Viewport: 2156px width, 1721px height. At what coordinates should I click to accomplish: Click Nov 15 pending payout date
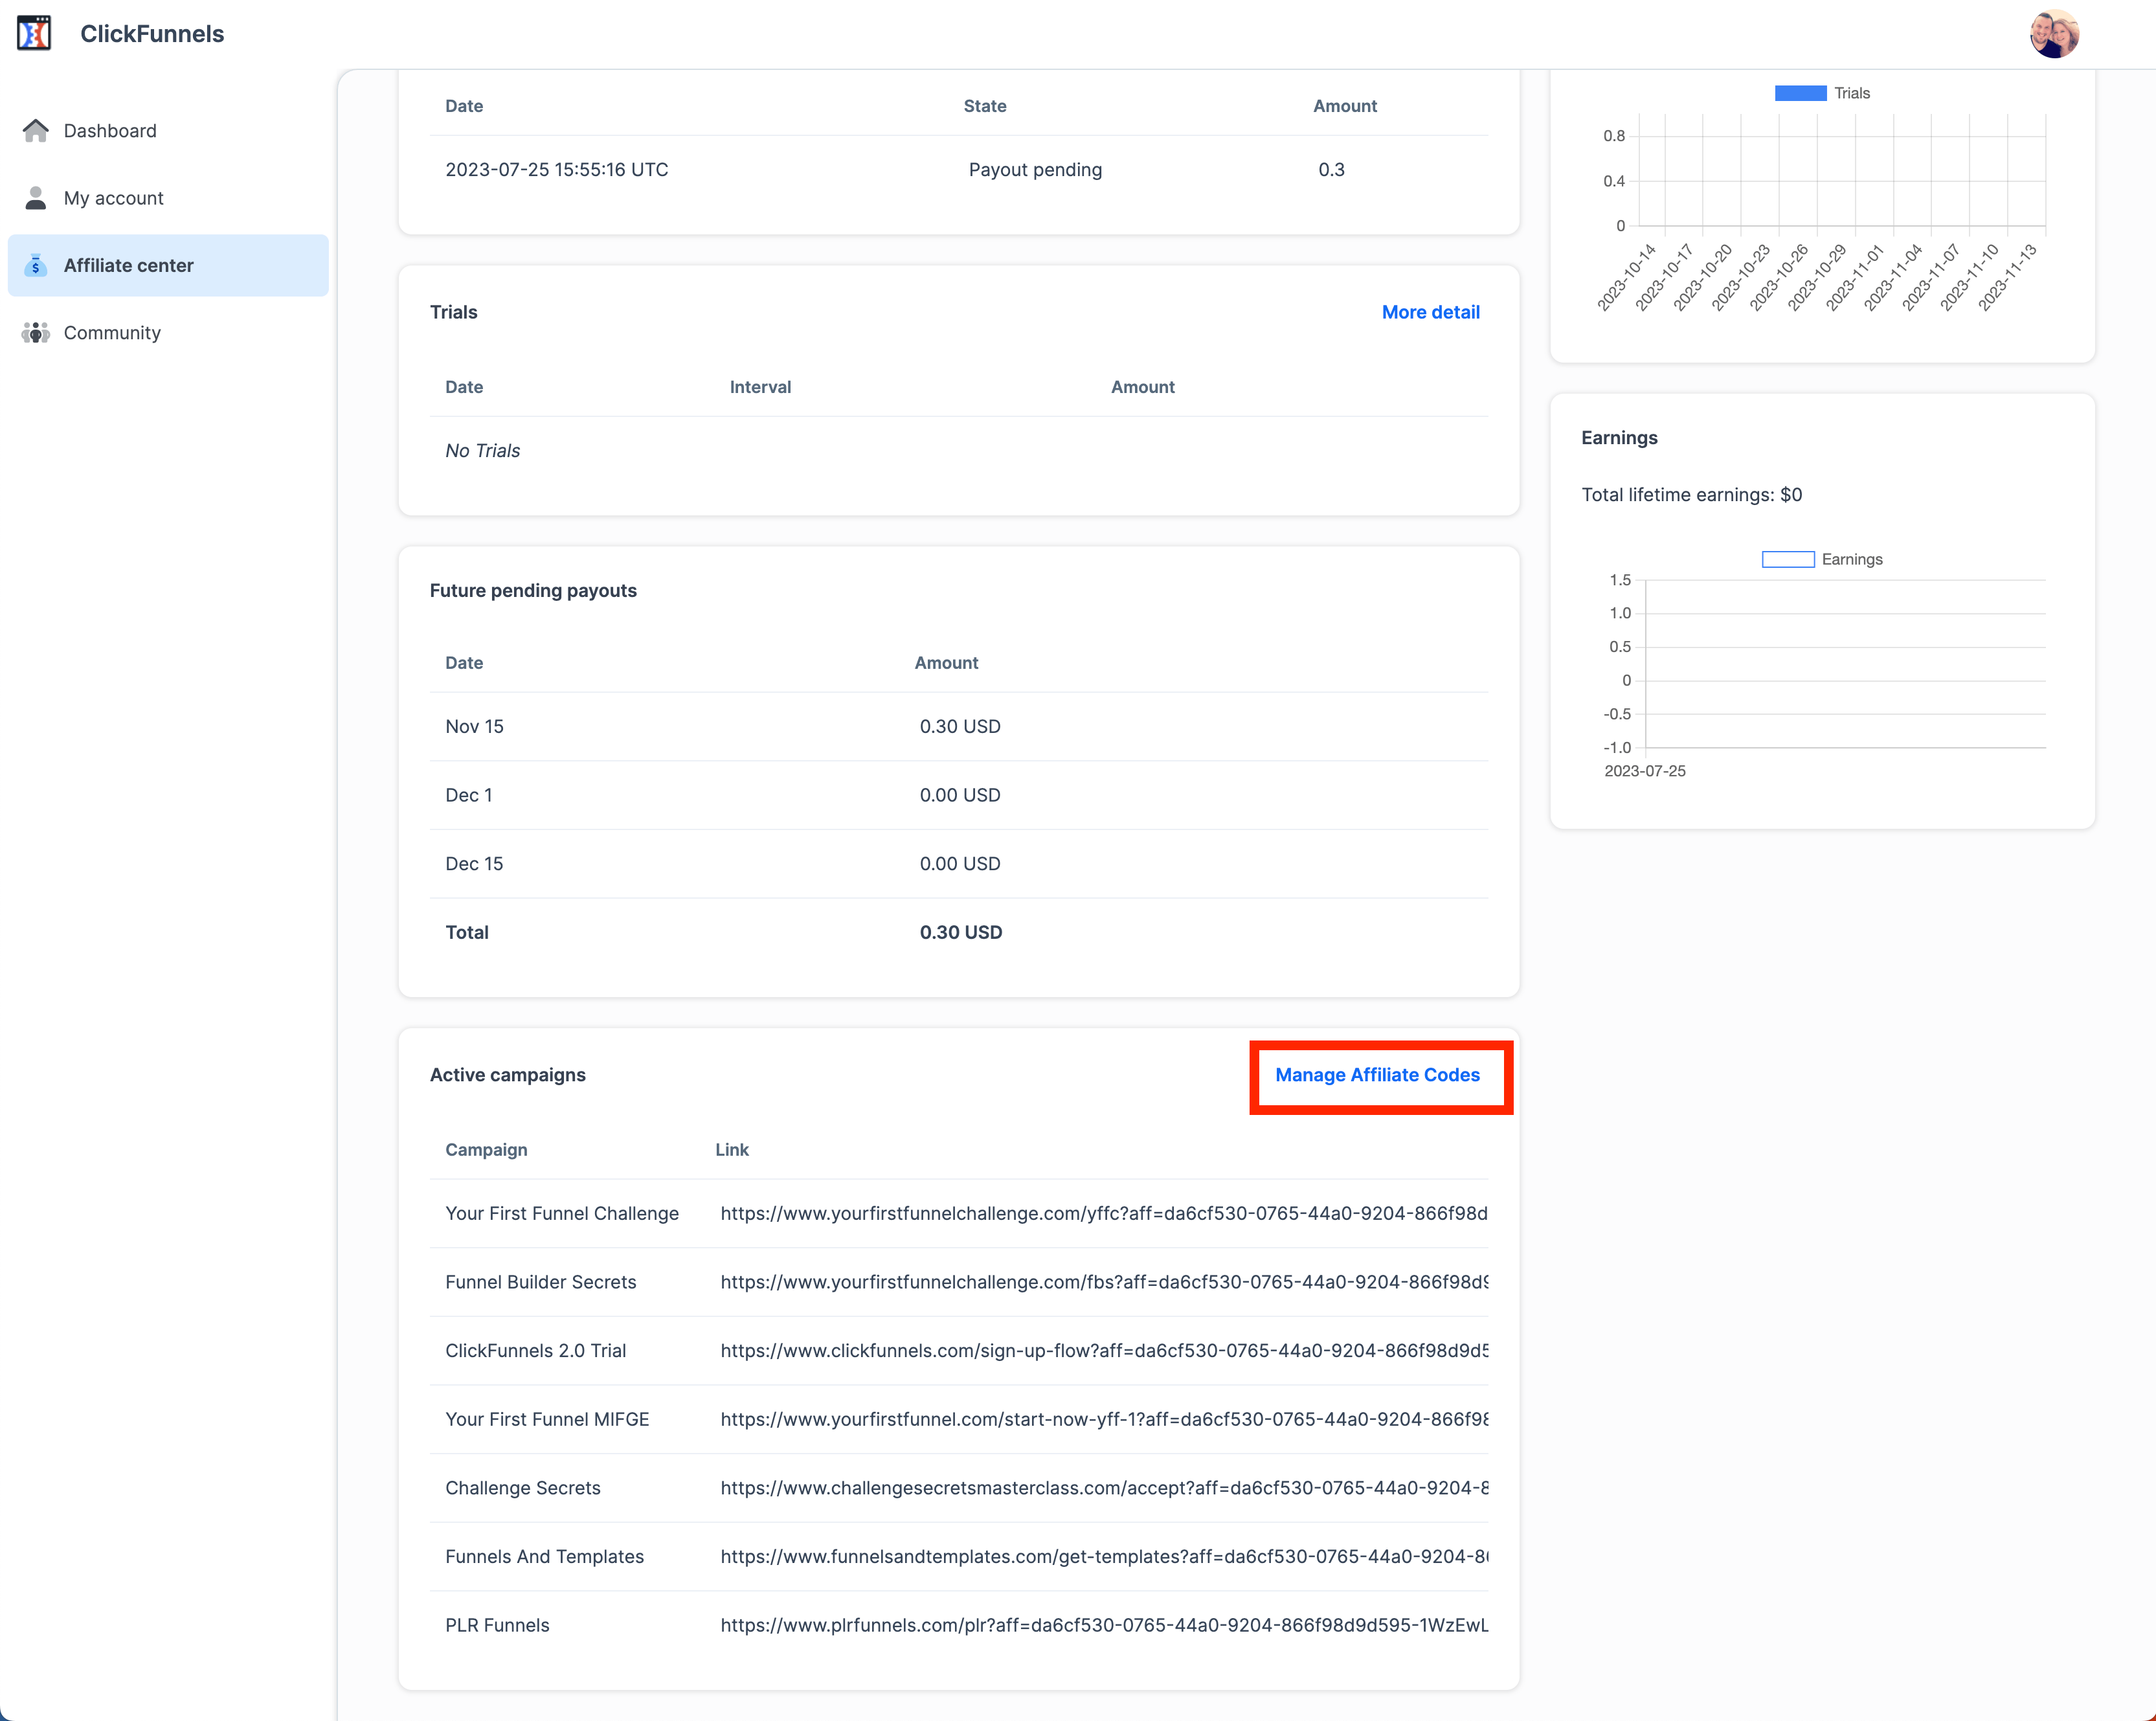(474, 726)
